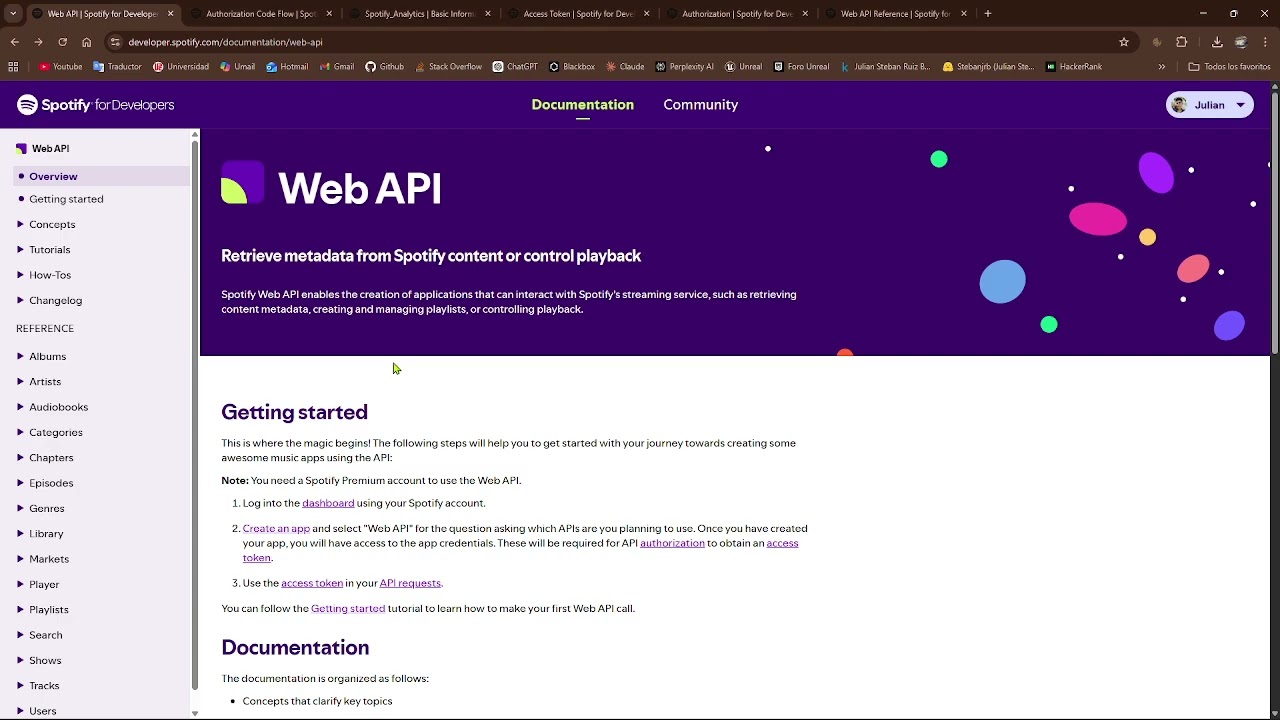Screen dimensions: 1280x720
Task: Follow the authorization link in step two
Action: click(x=672, y=543)
